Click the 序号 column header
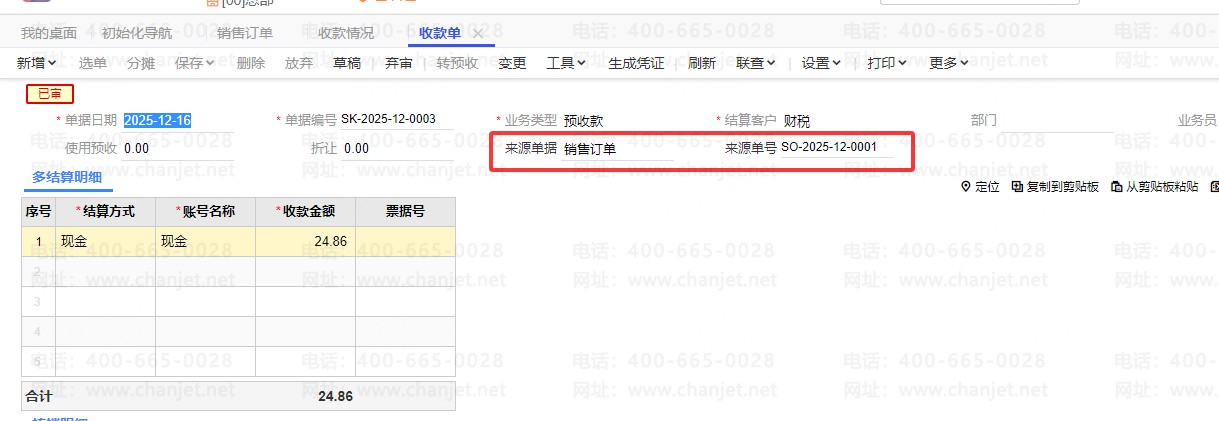This screenshot has width=1219, height=421. tap(38, 211)
